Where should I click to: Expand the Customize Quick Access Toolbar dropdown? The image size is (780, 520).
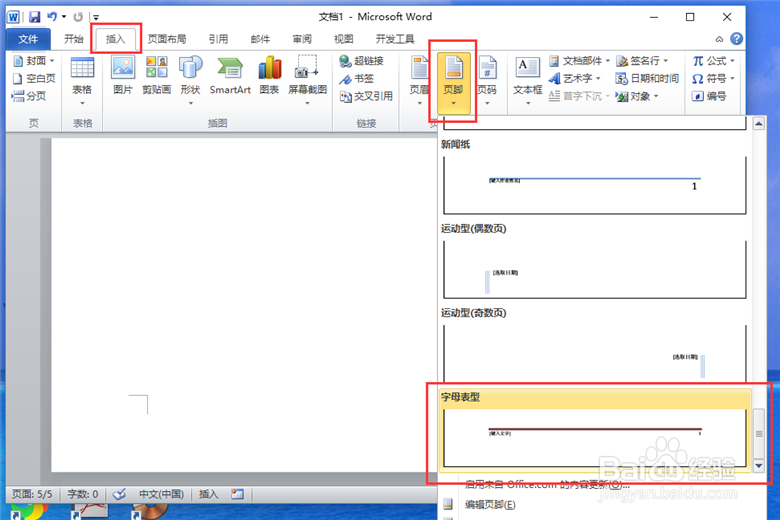(x=96, y=17)
